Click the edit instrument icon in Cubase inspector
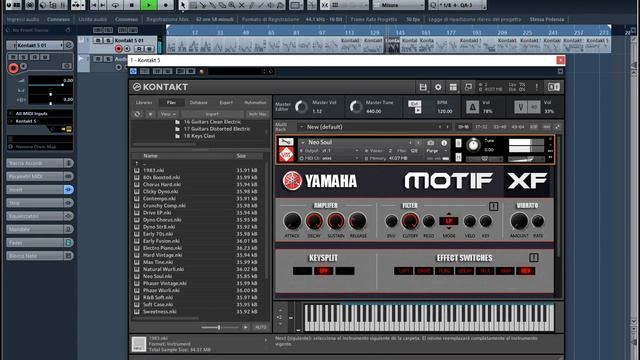The width and height of the screenshot is (640, 360). tap(69, 45)
